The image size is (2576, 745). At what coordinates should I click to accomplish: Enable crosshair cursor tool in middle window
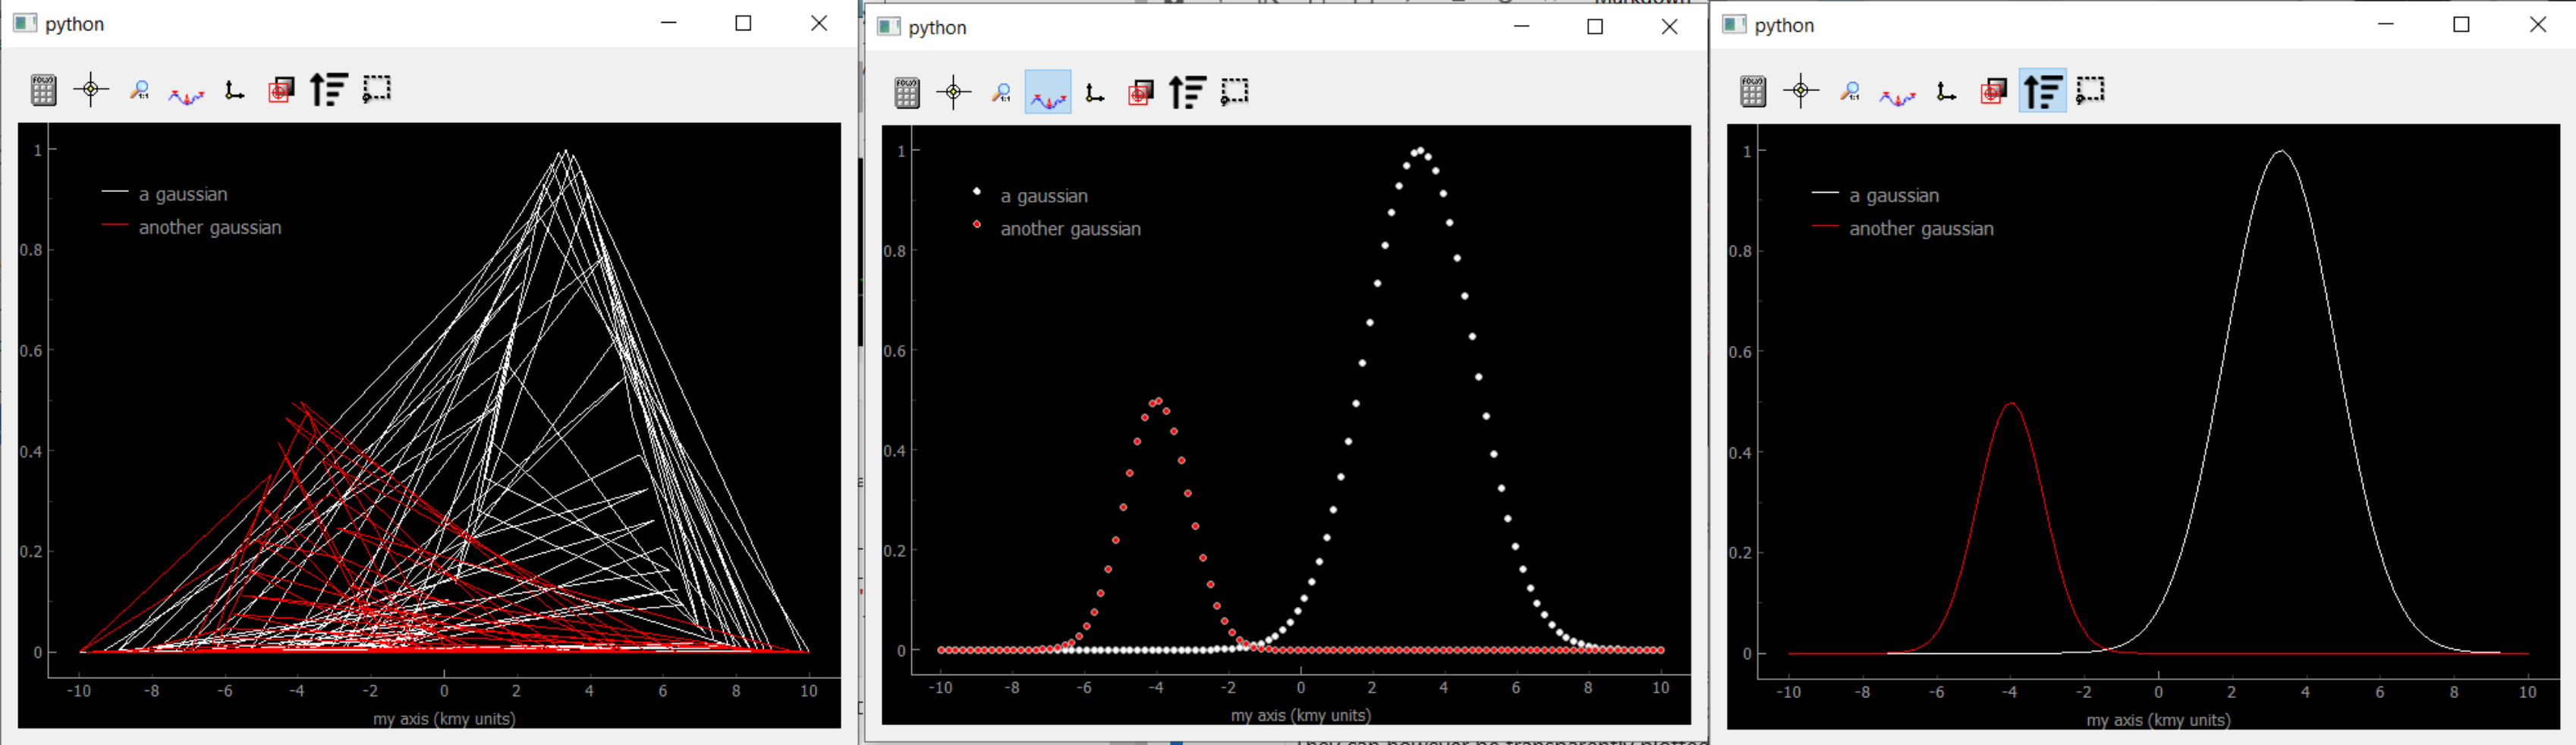[954, 93]
